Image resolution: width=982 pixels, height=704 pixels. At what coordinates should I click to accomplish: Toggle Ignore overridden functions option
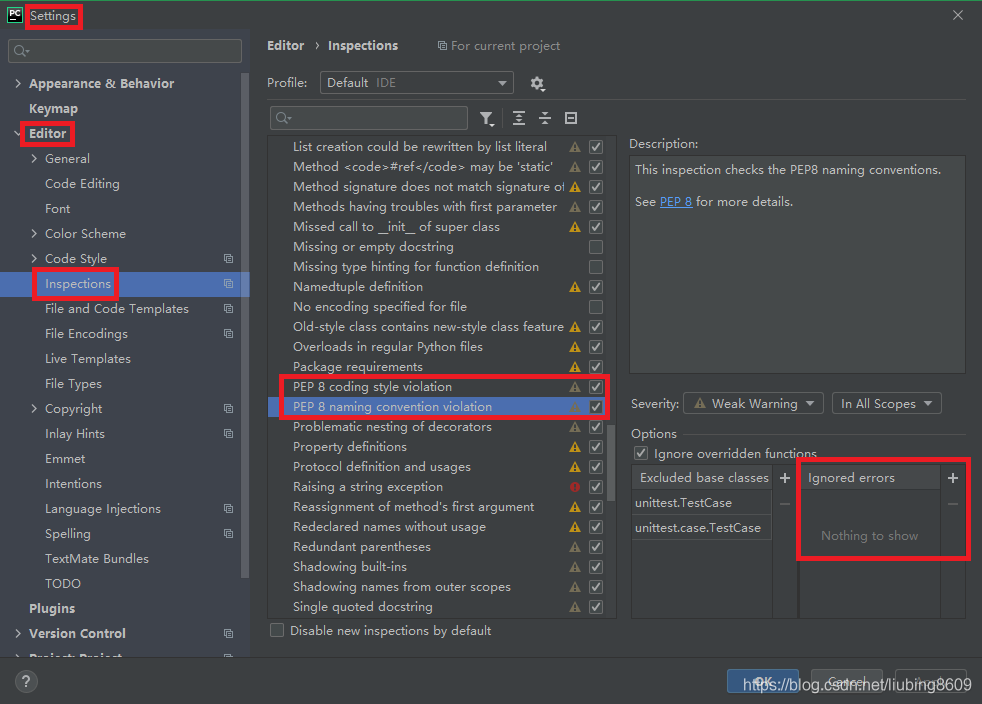click(641, 453)
